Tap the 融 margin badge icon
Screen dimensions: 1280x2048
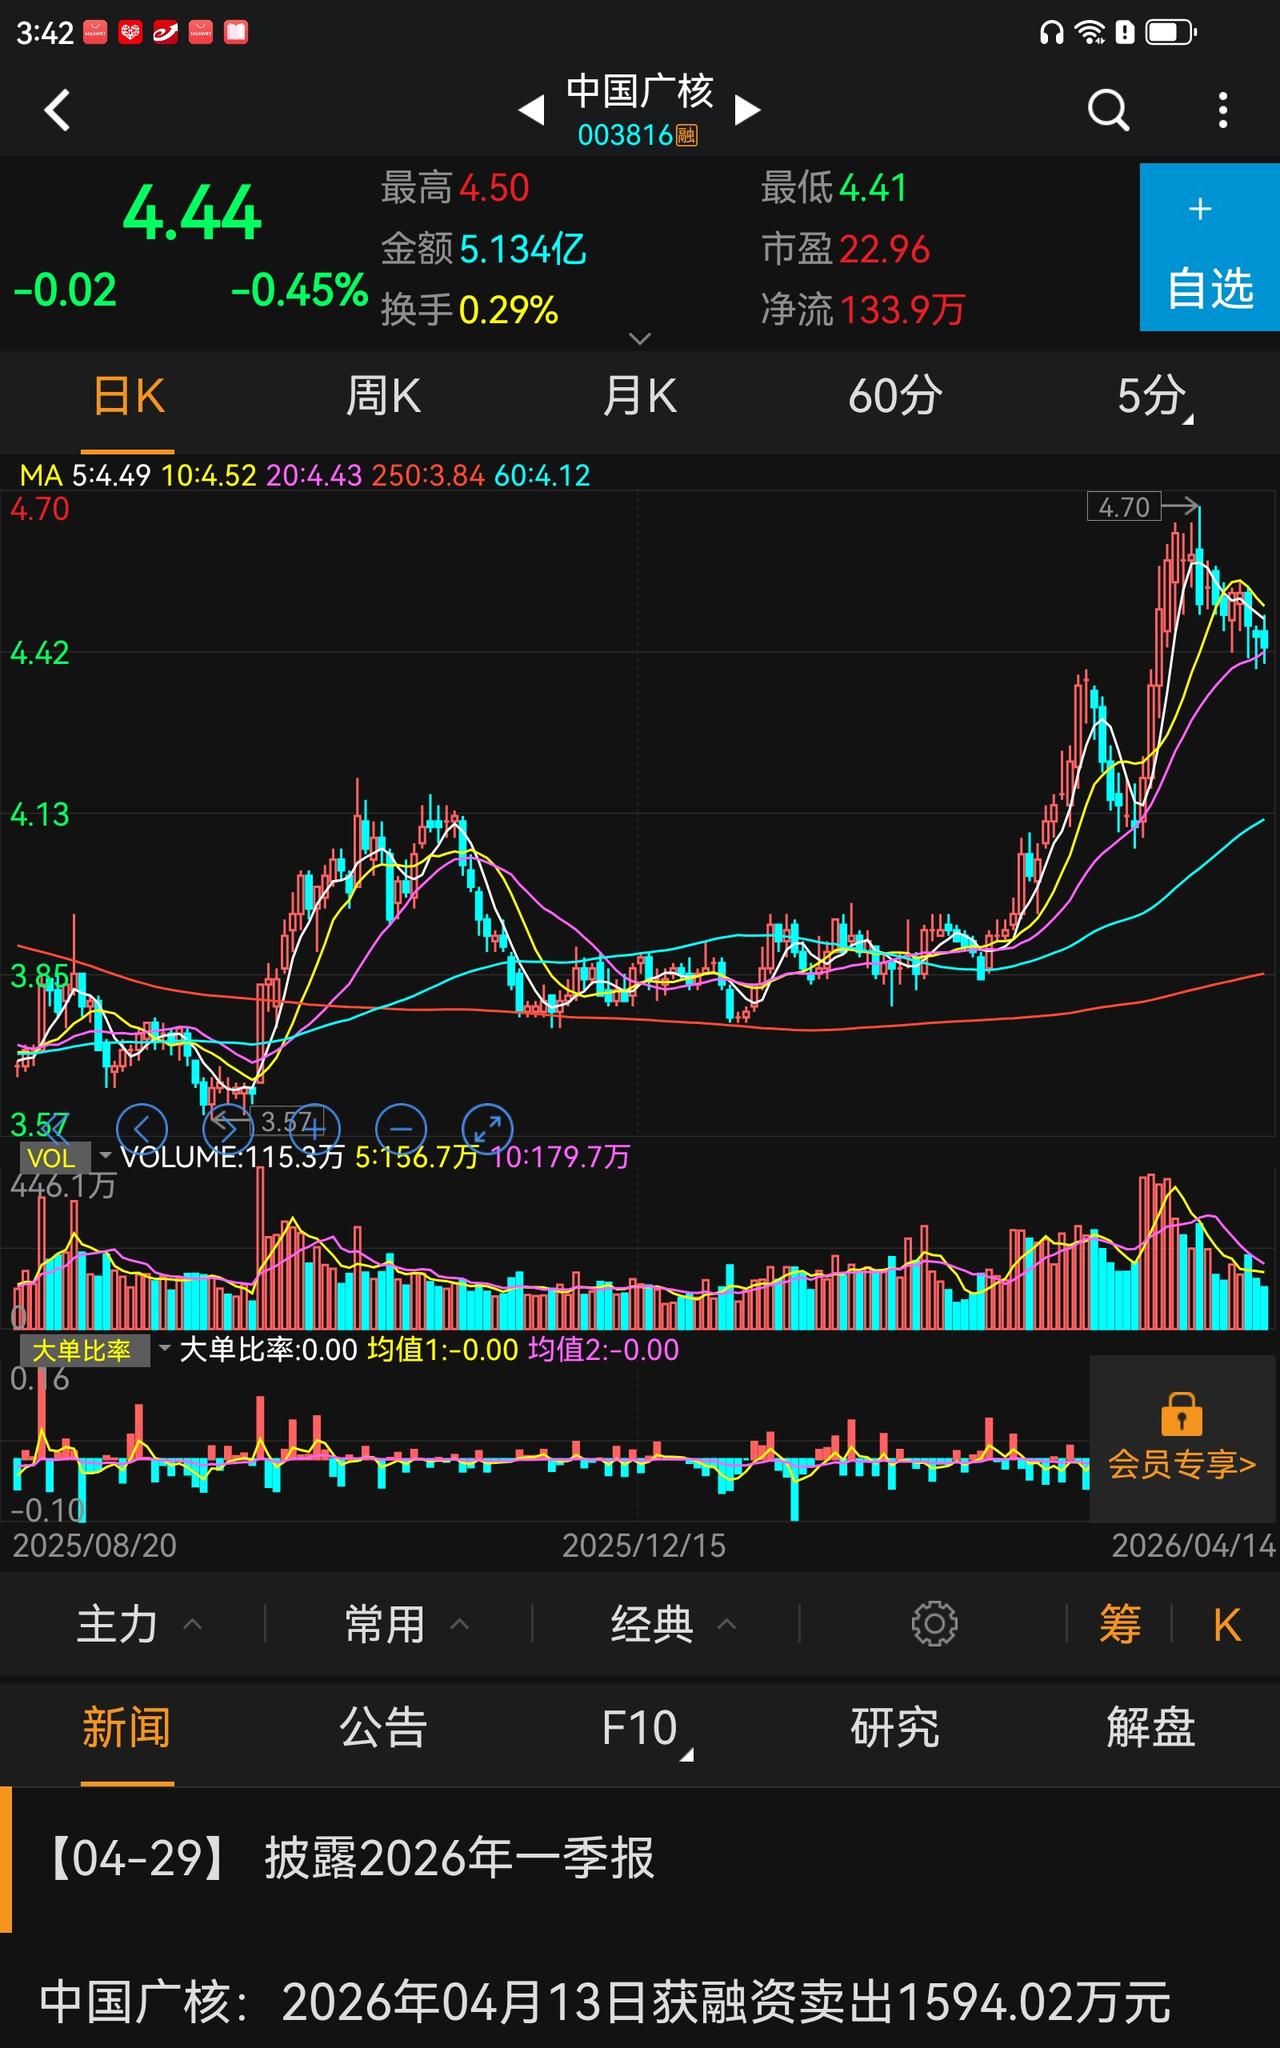tap(687, 135)
